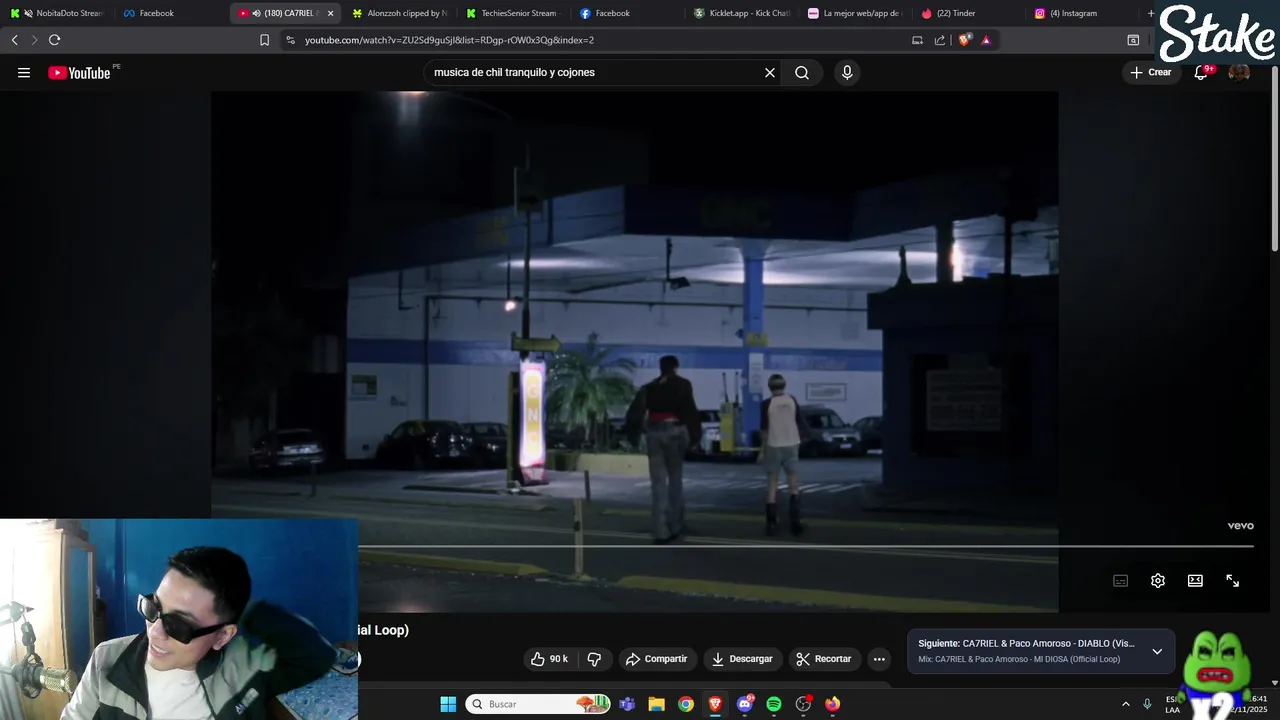The image size is (1280, 720).
Task: Switch to the Kicklet.app tab
Action: point(742,13)
